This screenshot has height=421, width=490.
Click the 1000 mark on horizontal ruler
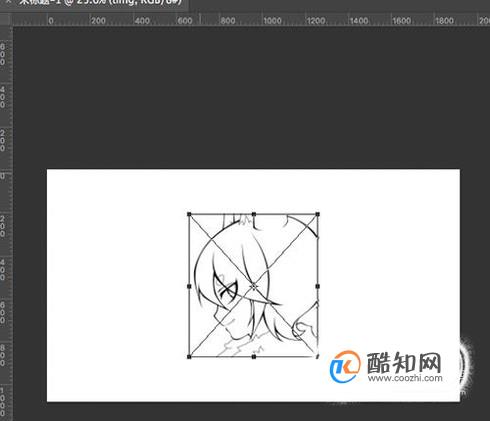272,21
